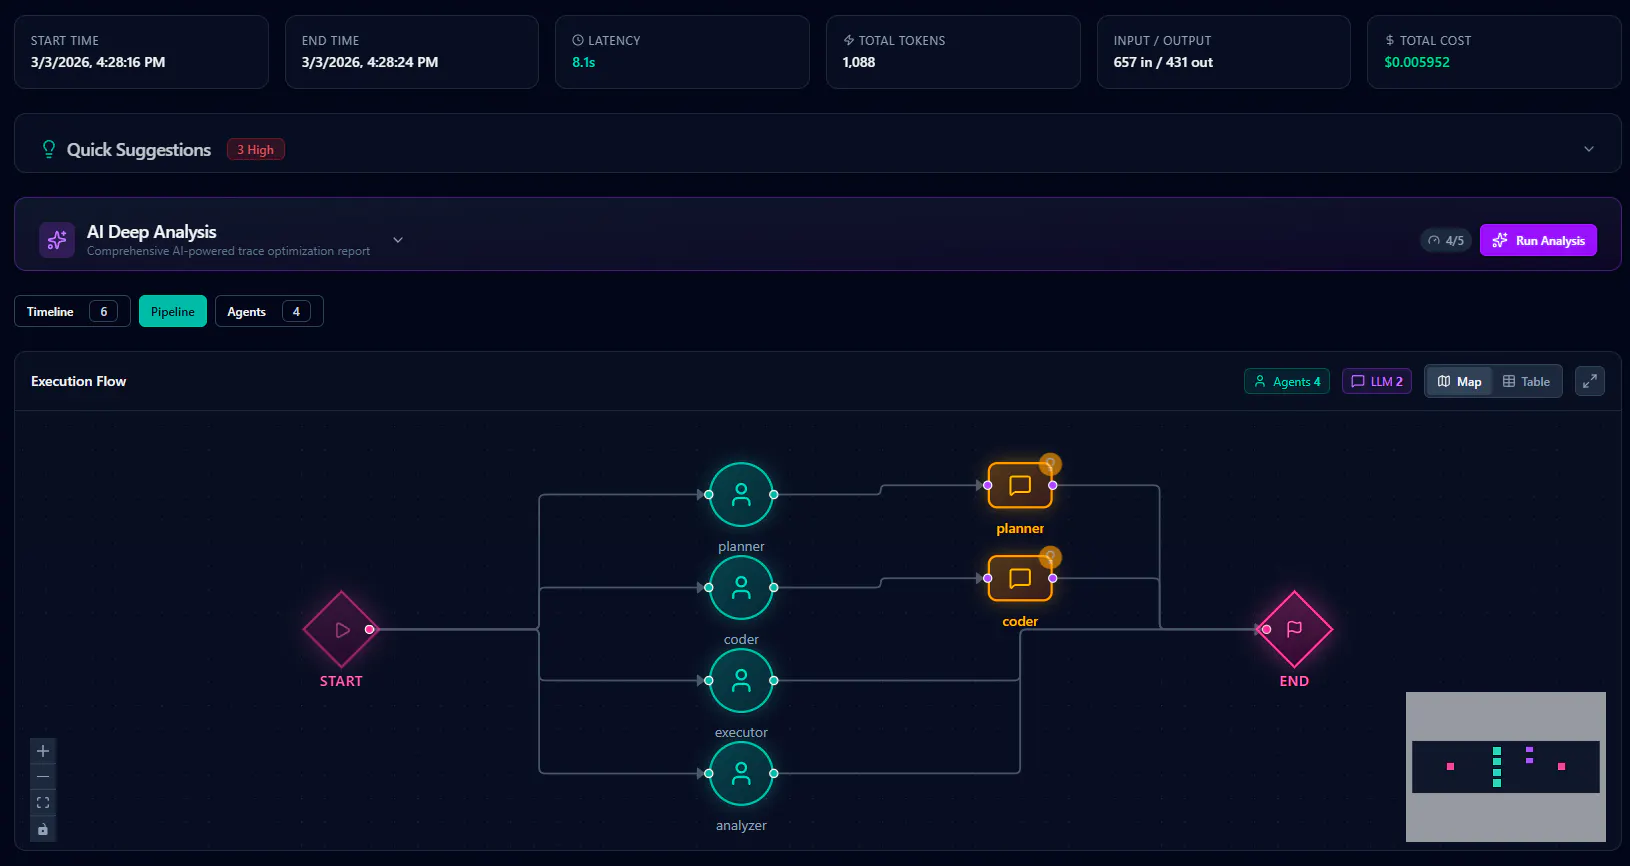This screenshot has height=866, width=1630.
Task: Click the badge on planner LLM node
Action: [x=1050, y=464]
